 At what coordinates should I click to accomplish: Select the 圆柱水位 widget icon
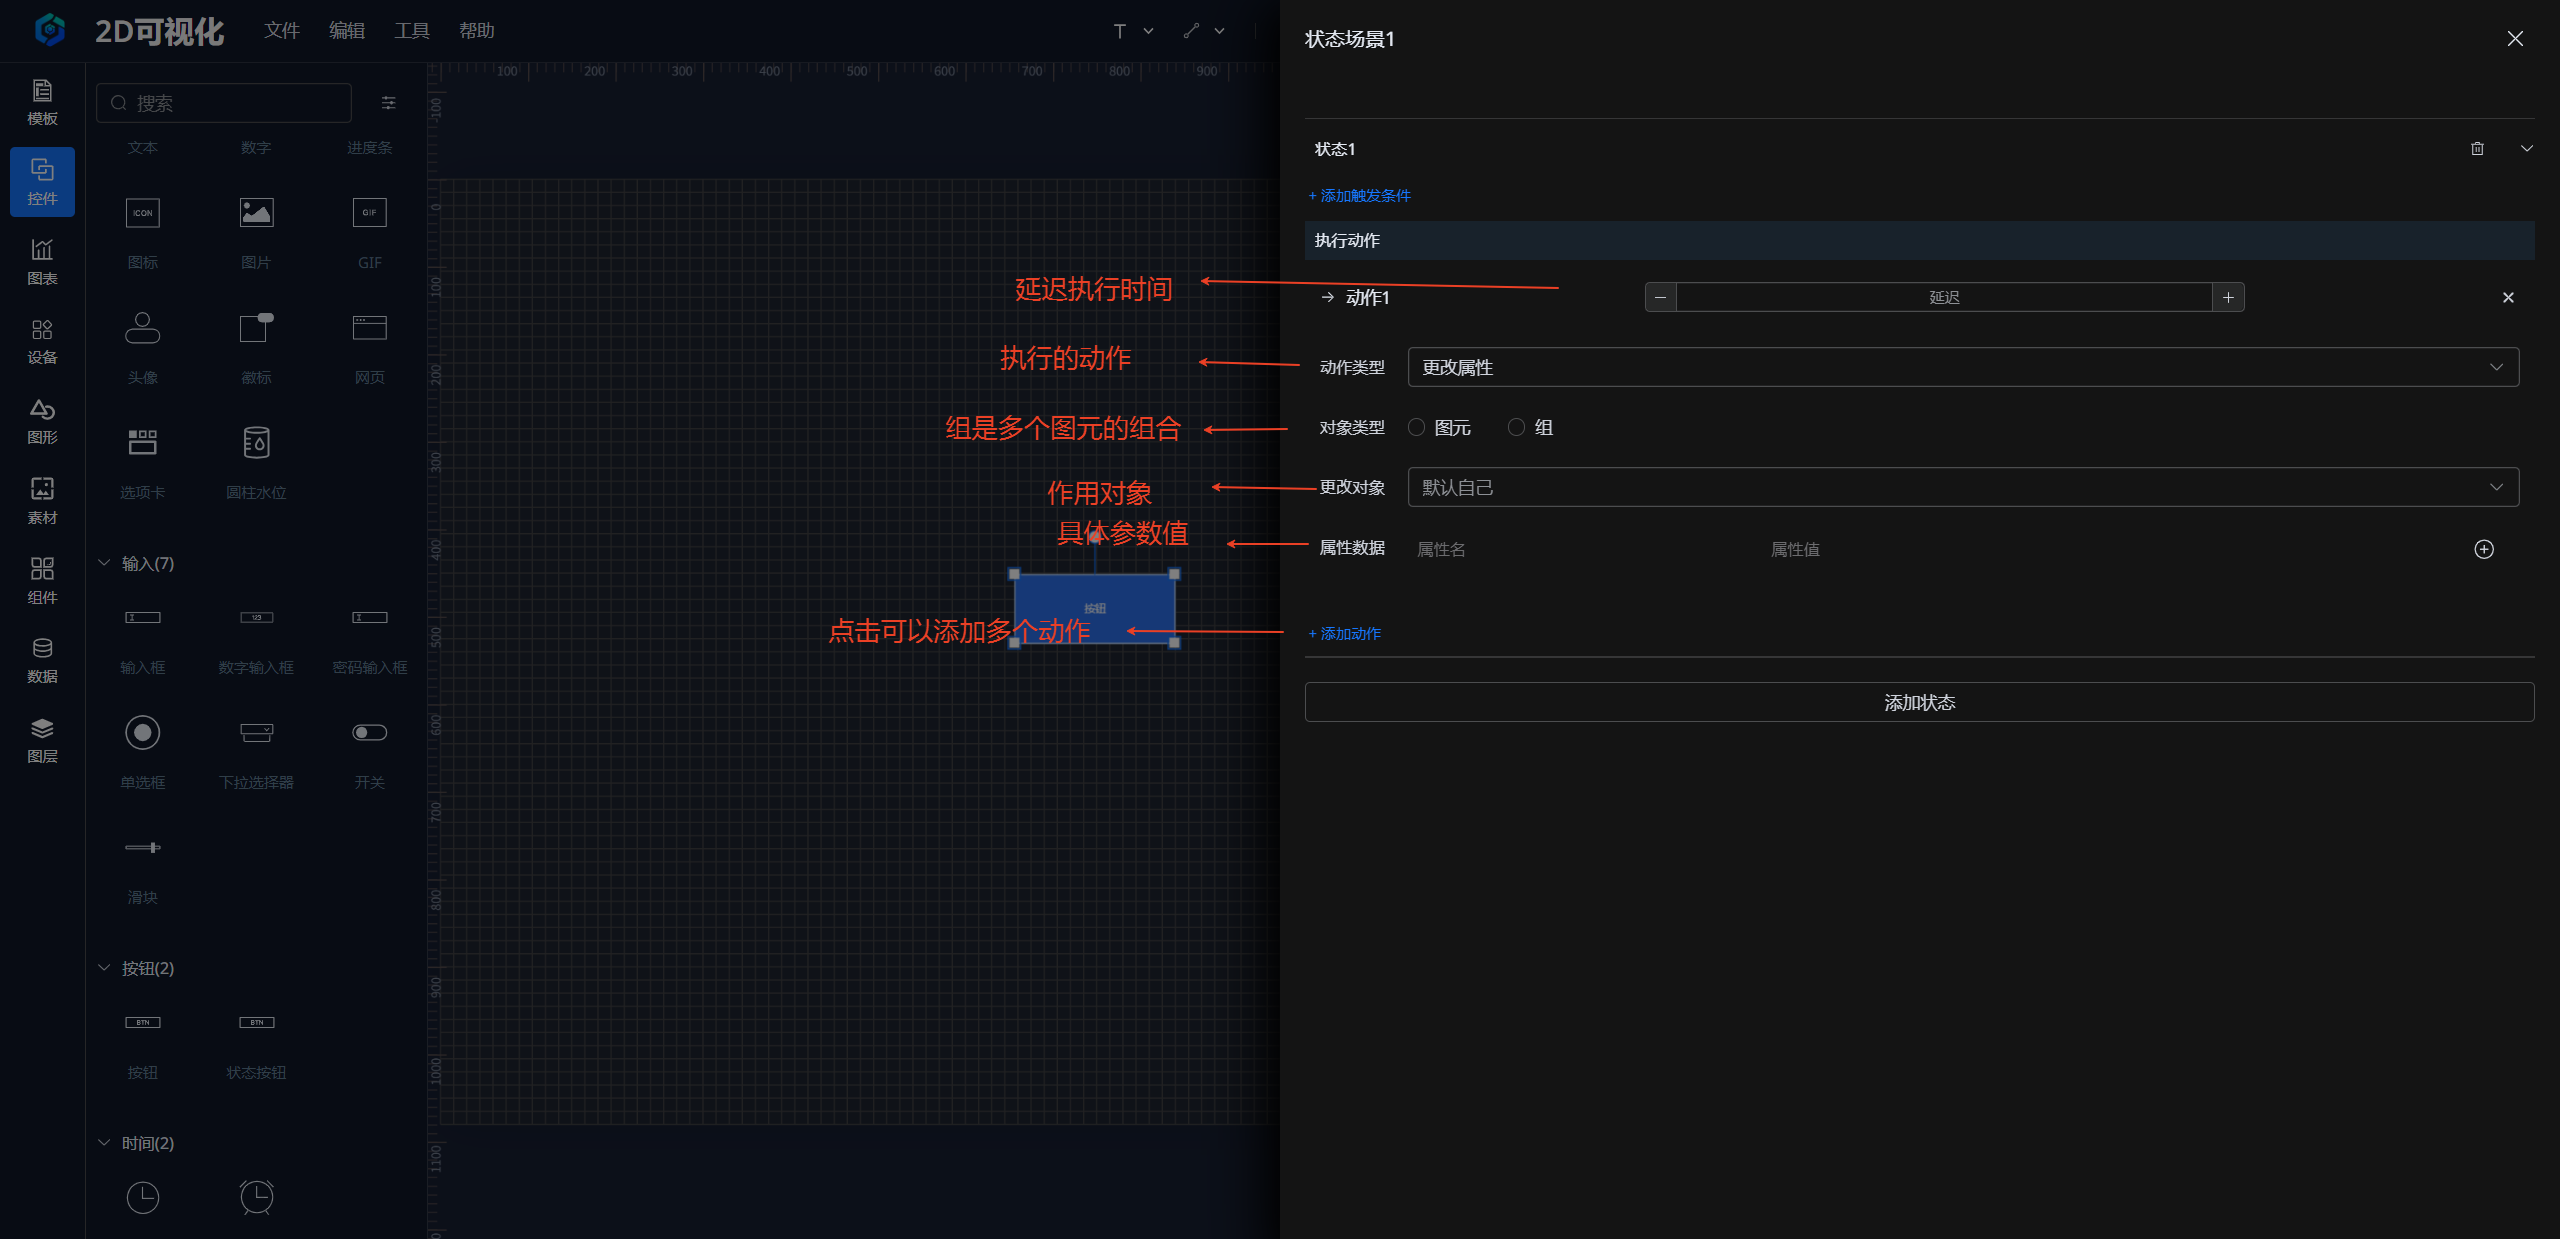(x=256, y=443)
